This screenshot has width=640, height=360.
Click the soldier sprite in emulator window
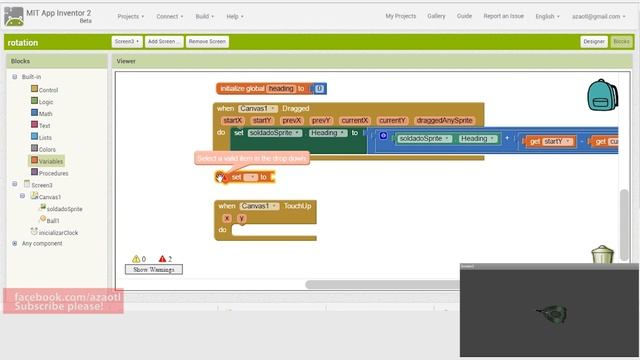(552, 314)
